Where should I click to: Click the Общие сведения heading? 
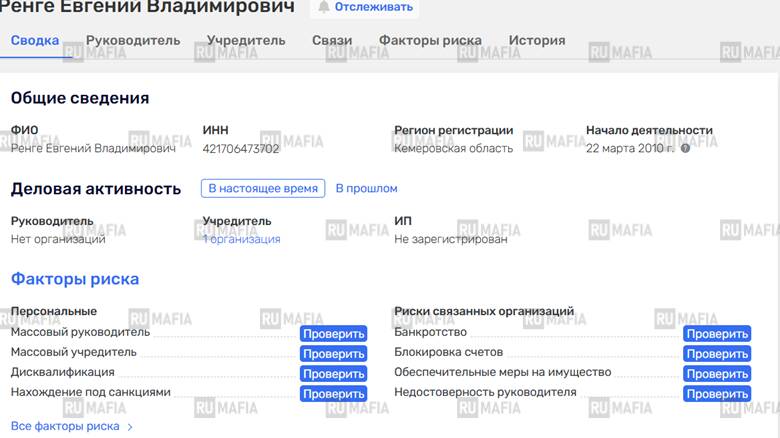click(x=80, y=98)
